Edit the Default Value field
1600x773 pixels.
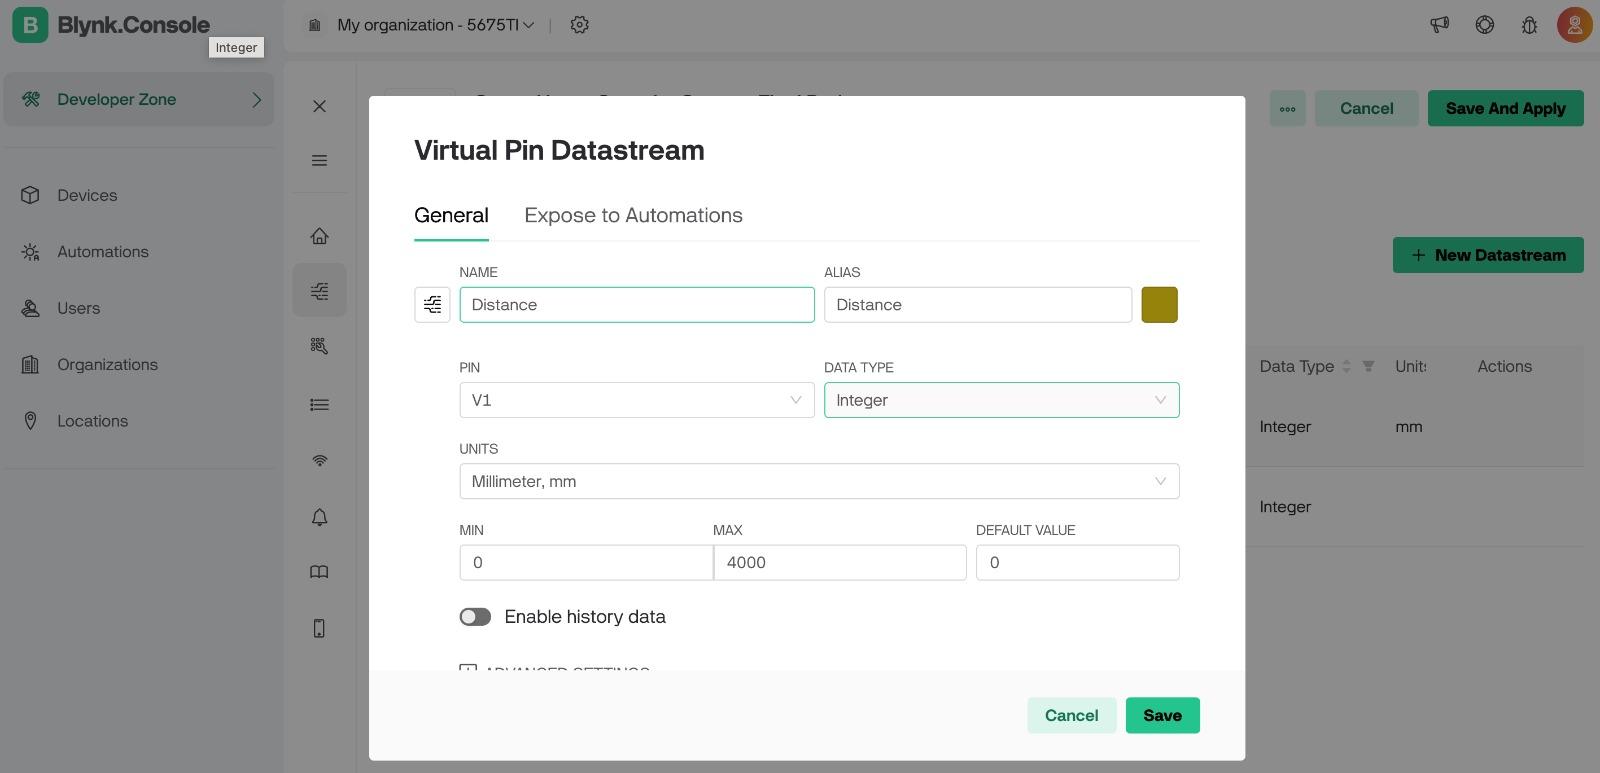[x=1078, y=562]
